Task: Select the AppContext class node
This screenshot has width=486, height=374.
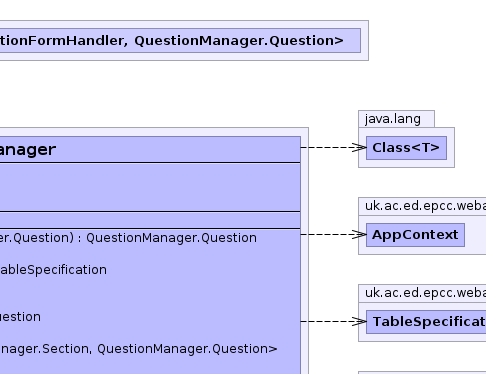Action: (415, 235)
